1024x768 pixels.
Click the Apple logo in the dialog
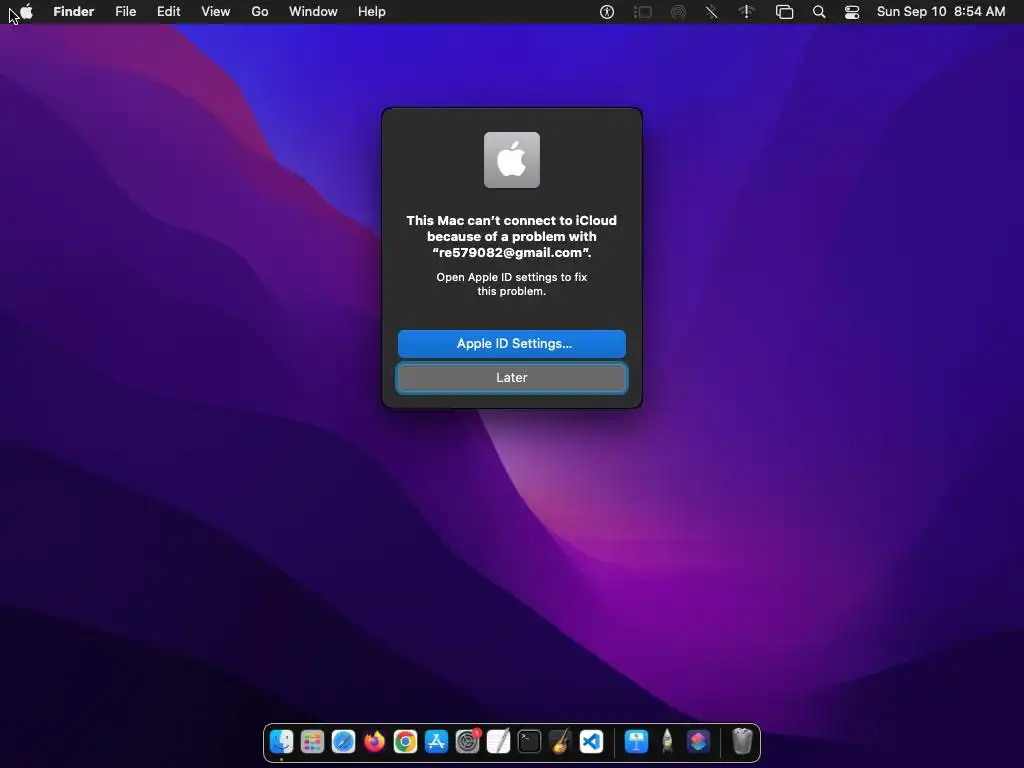[x=511, y=160]
